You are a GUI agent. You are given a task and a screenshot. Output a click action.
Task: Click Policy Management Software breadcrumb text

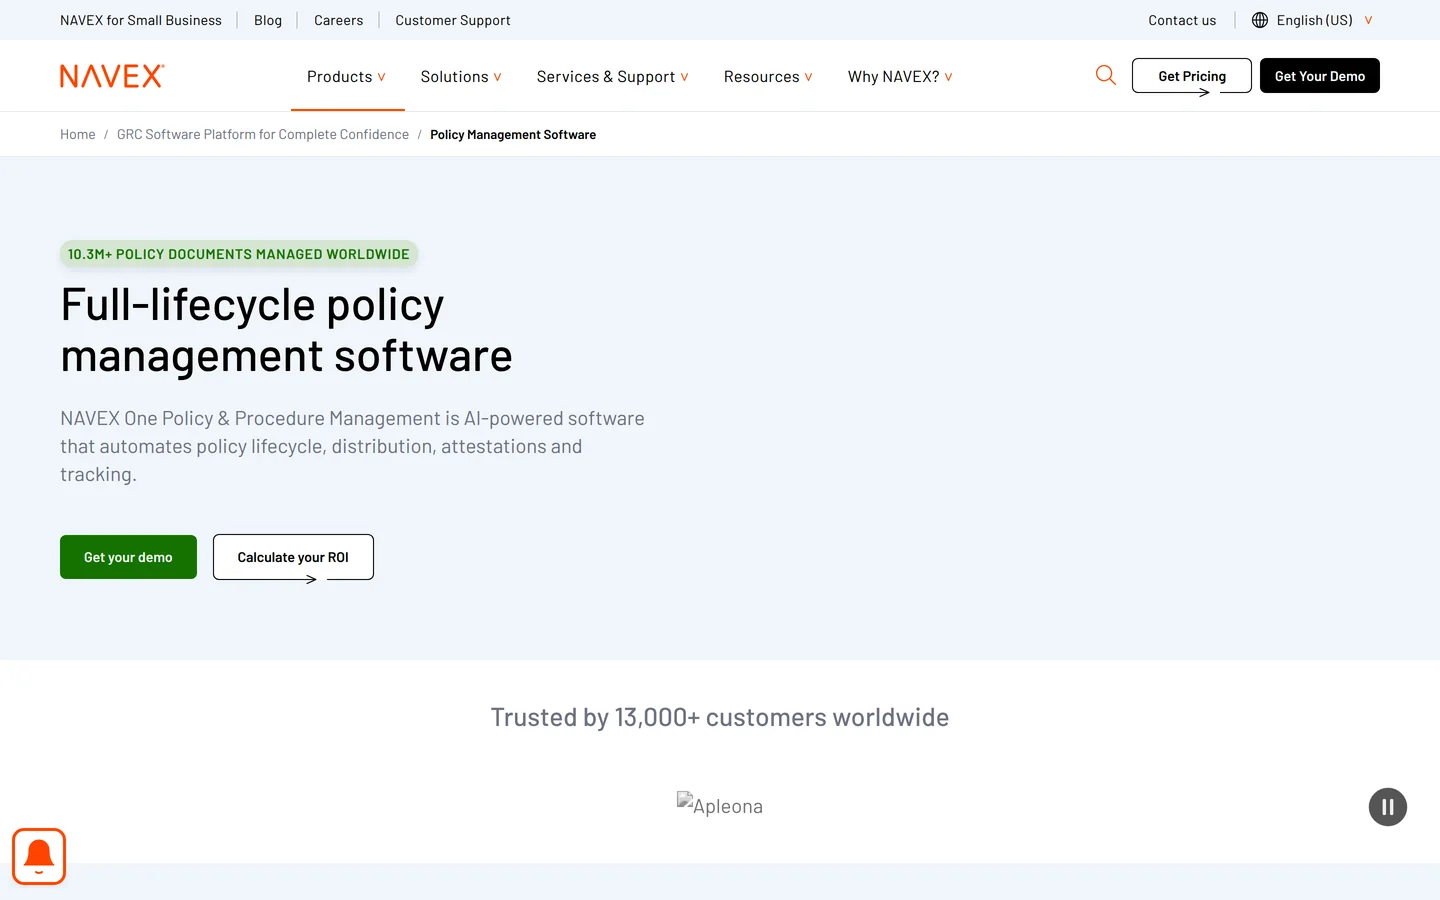(x=513, y=134)
